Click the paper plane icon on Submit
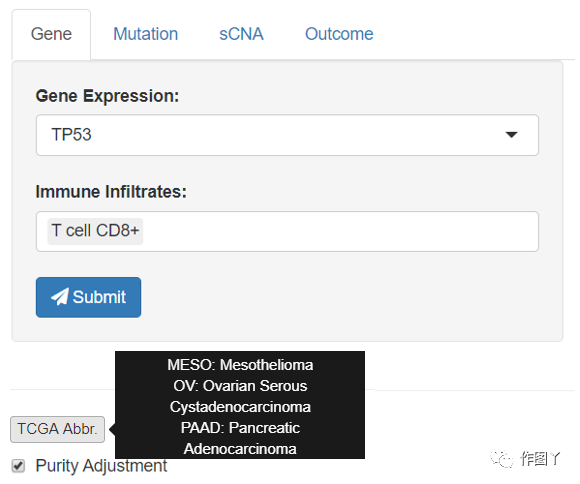Viewport: 580px width, 484px height. pos(60,297)
